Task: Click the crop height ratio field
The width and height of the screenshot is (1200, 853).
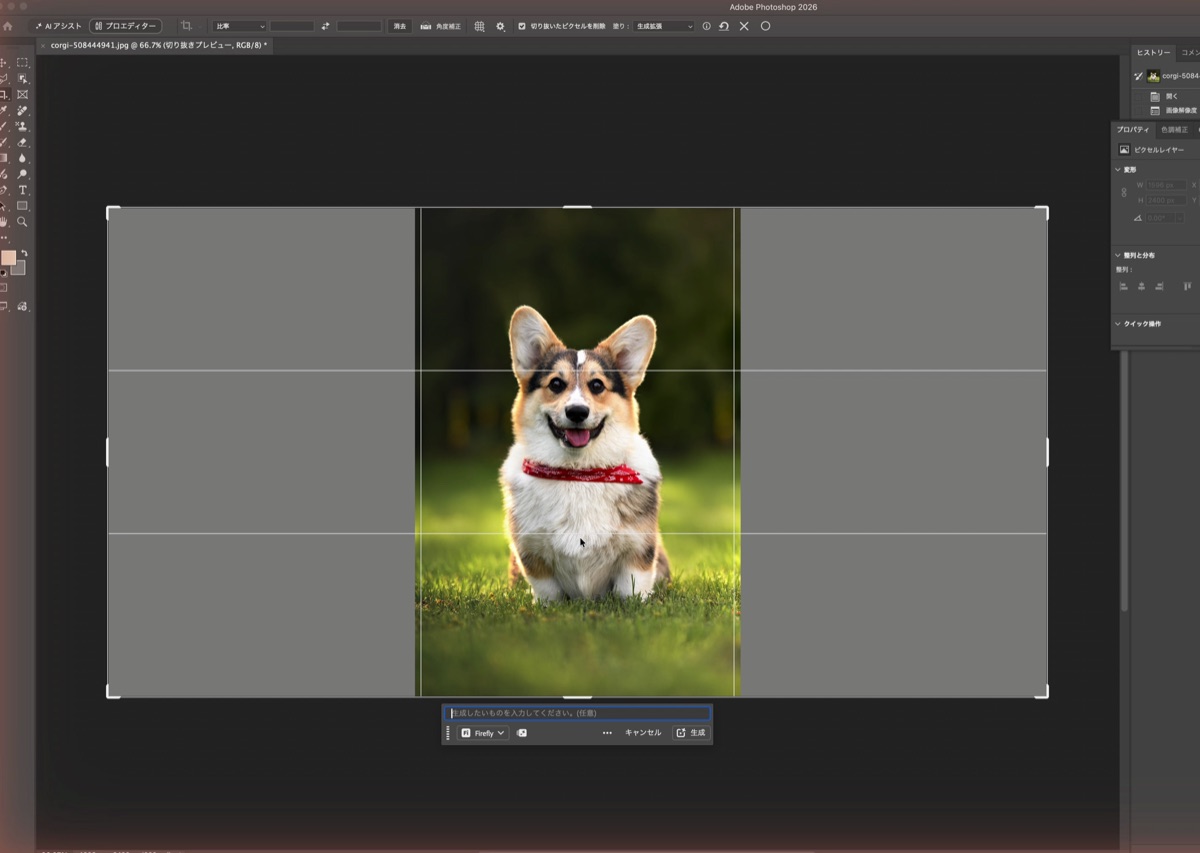Action: coord(359,26)
